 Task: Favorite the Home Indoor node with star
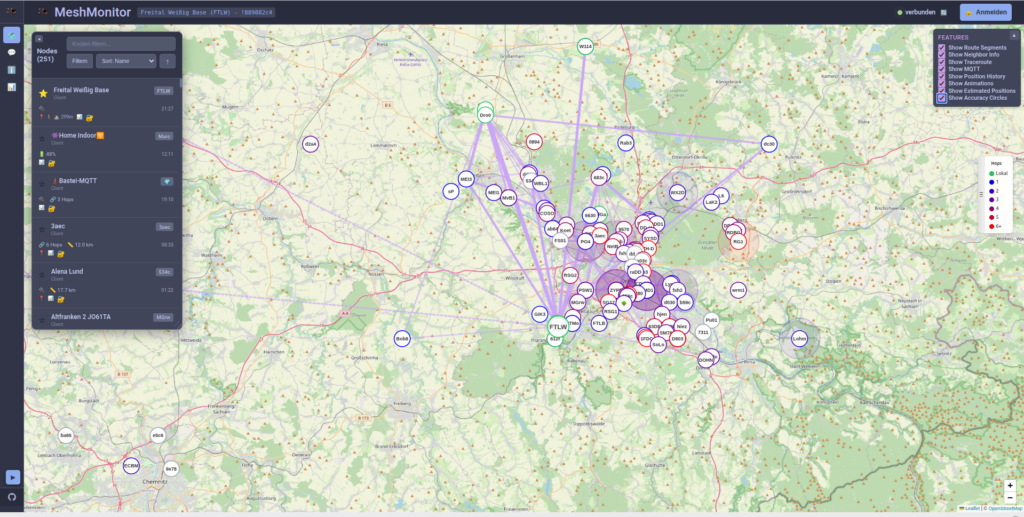42,135
